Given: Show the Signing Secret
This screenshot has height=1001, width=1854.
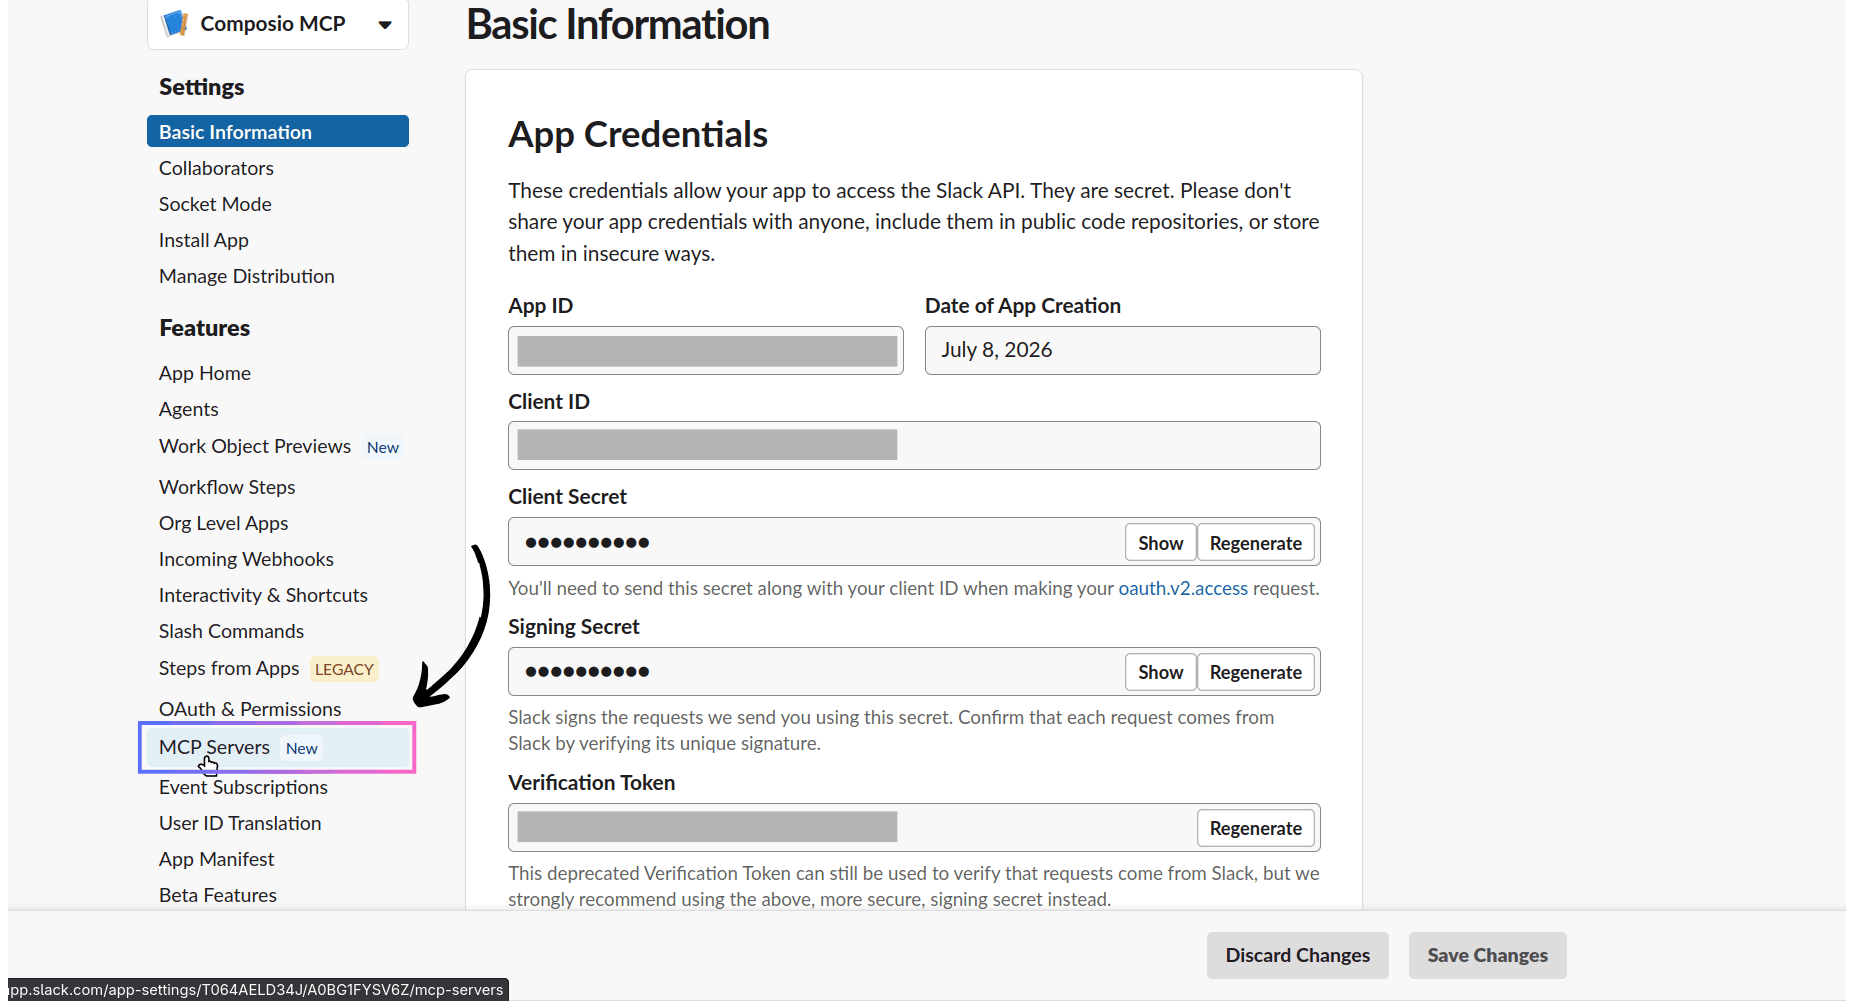Looking at the screenshot, I should pos(1160,672).
